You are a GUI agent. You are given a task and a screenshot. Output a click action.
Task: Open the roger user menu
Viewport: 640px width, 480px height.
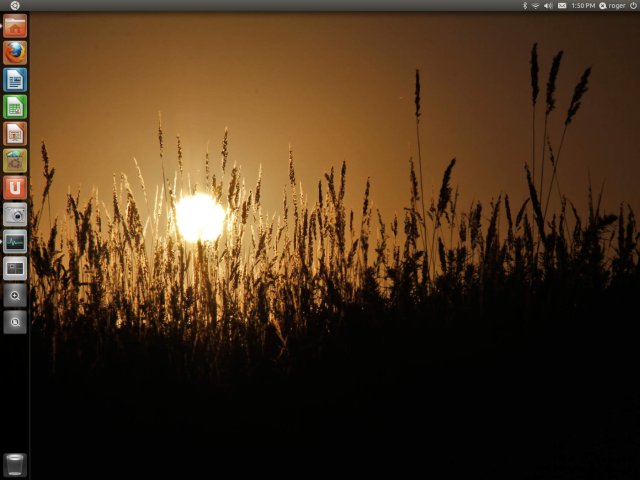click(x=612, y=6)
